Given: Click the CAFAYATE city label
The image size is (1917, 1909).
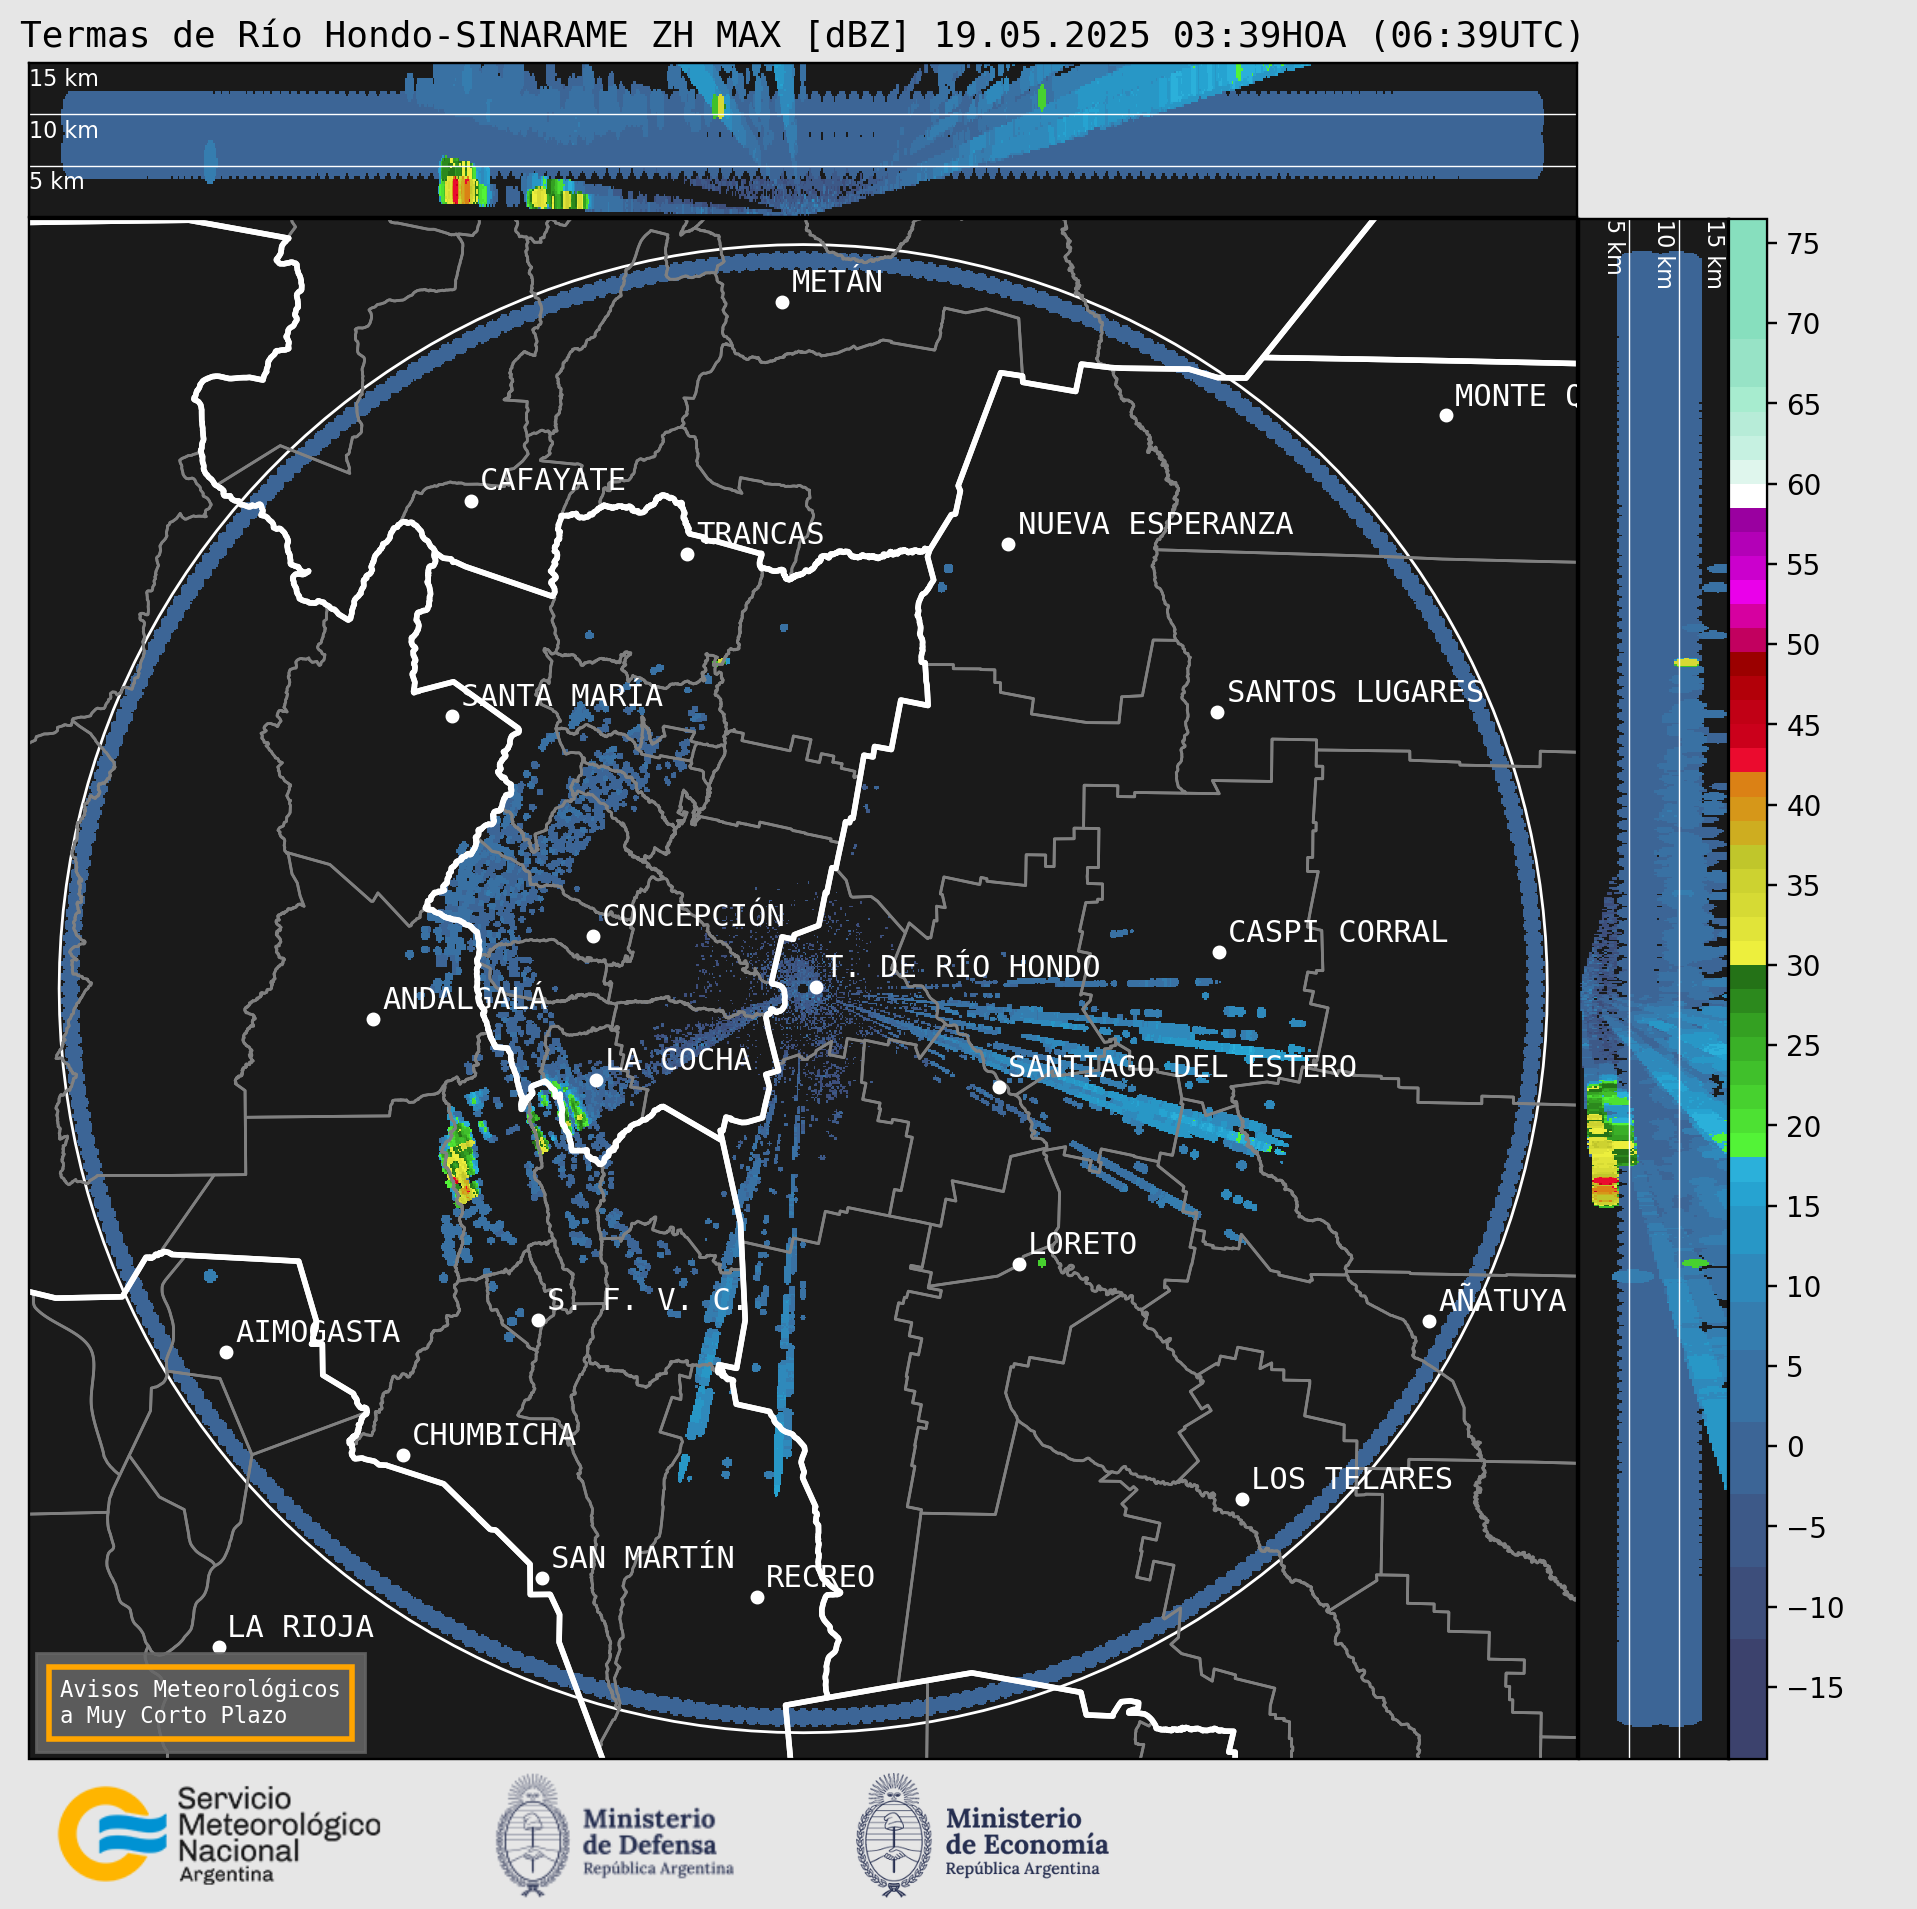Looking at the screenshot, I should [553, 480].
